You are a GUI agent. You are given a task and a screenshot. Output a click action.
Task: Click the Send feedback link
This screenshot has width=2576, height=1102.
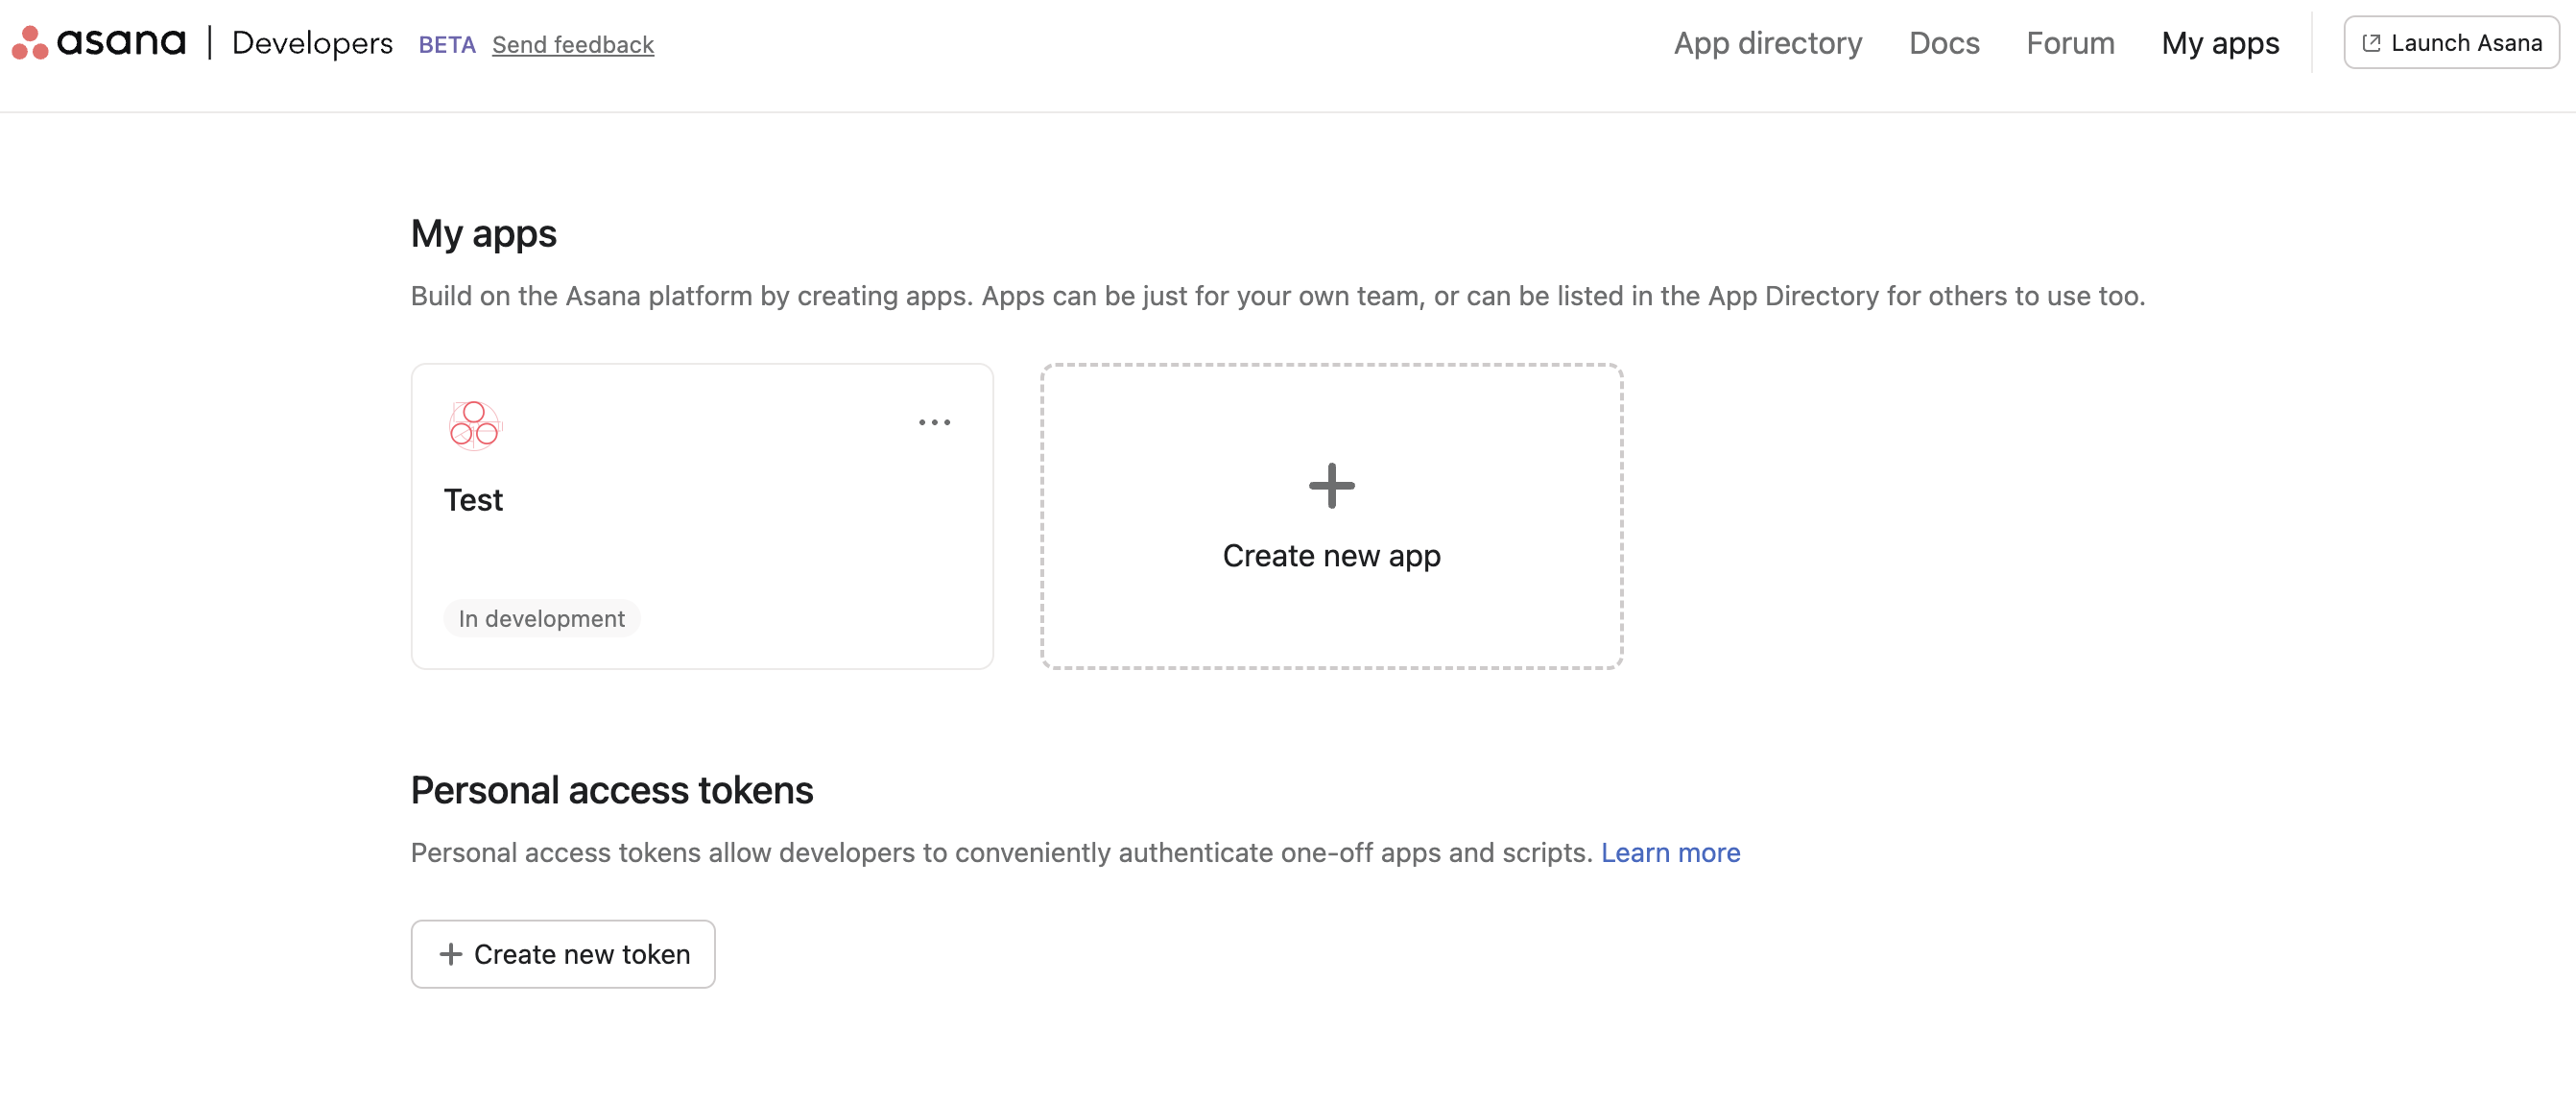[573, 45]
